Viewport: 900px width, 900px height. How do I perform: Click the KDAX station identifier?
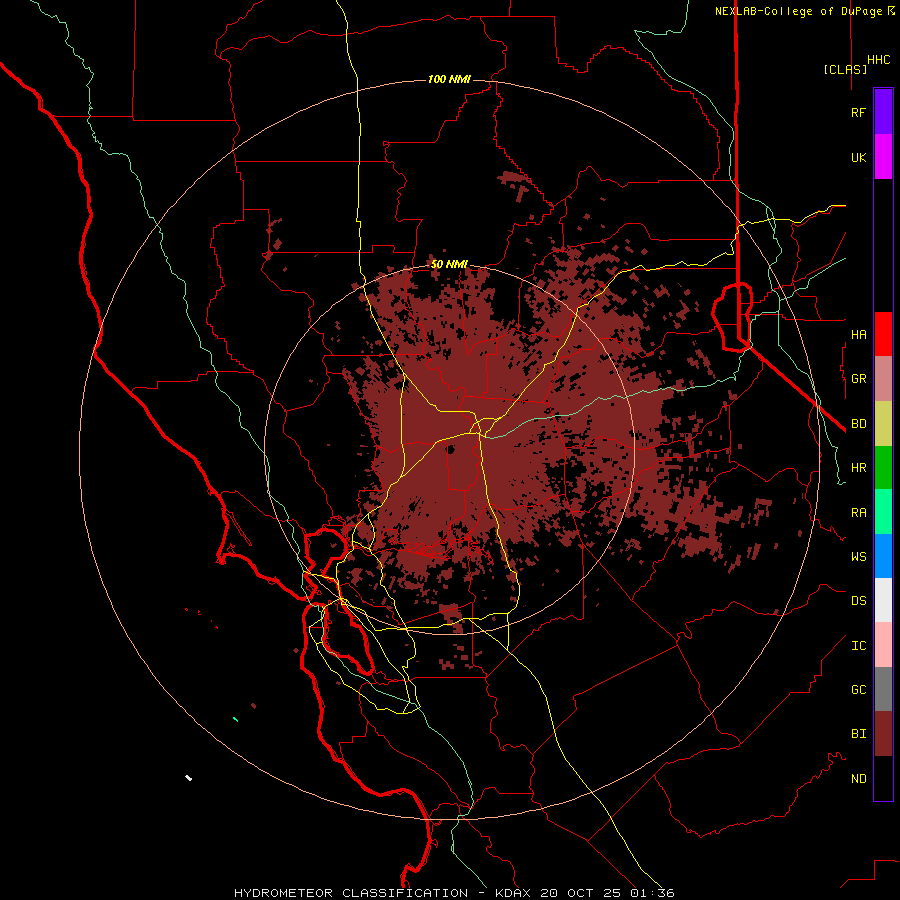(x=513, y=893)
